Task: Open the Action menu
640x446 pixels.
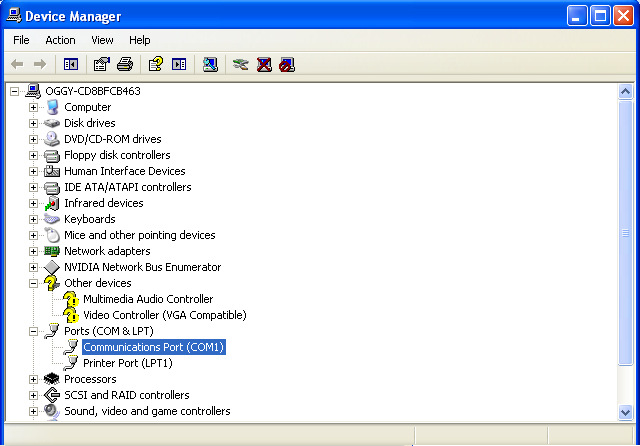Action: coord(60,40)
